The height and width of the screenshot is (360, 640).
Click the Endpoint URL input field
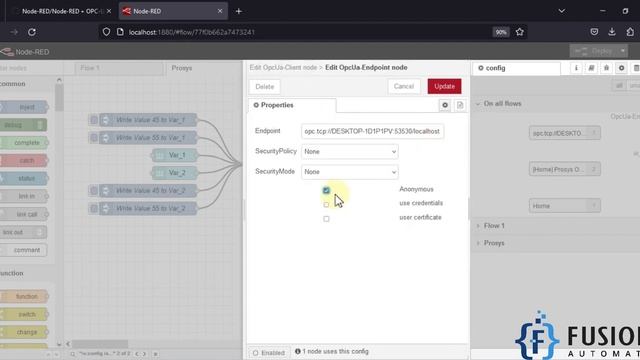[372, 131]
